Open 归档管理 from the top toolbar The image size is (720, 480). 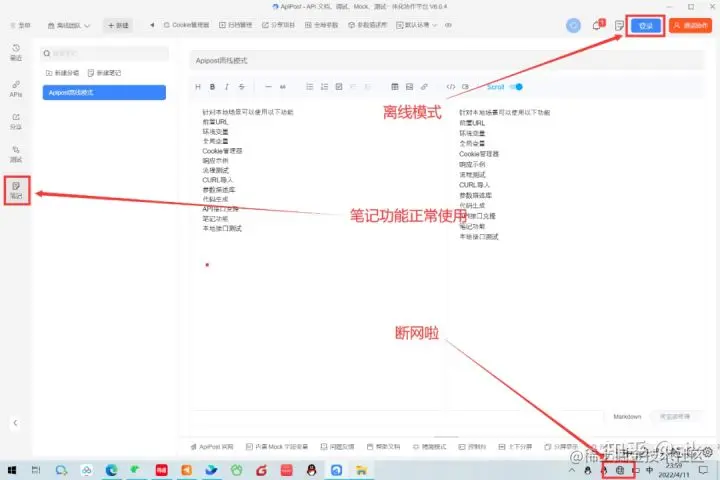click(x=236, y=25)
